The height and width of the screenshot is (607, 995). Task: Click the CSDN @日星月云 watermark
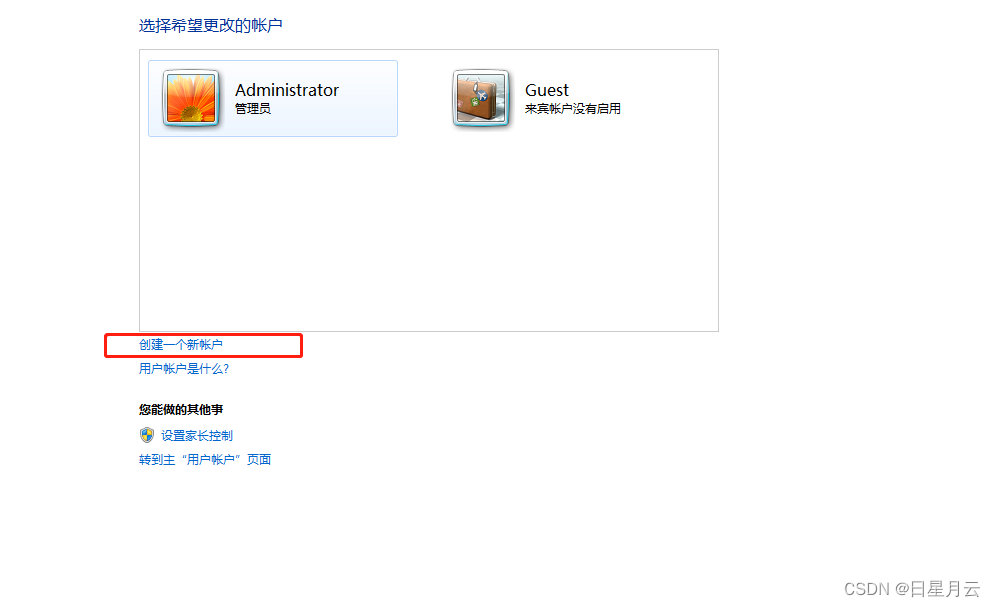912,589
